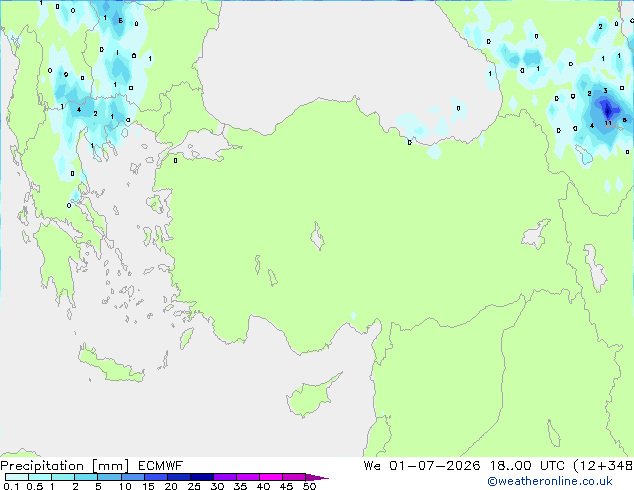Screen dimensions: 634x490
Task: Click the legend value label 50
Action: [x=309, y=486]
